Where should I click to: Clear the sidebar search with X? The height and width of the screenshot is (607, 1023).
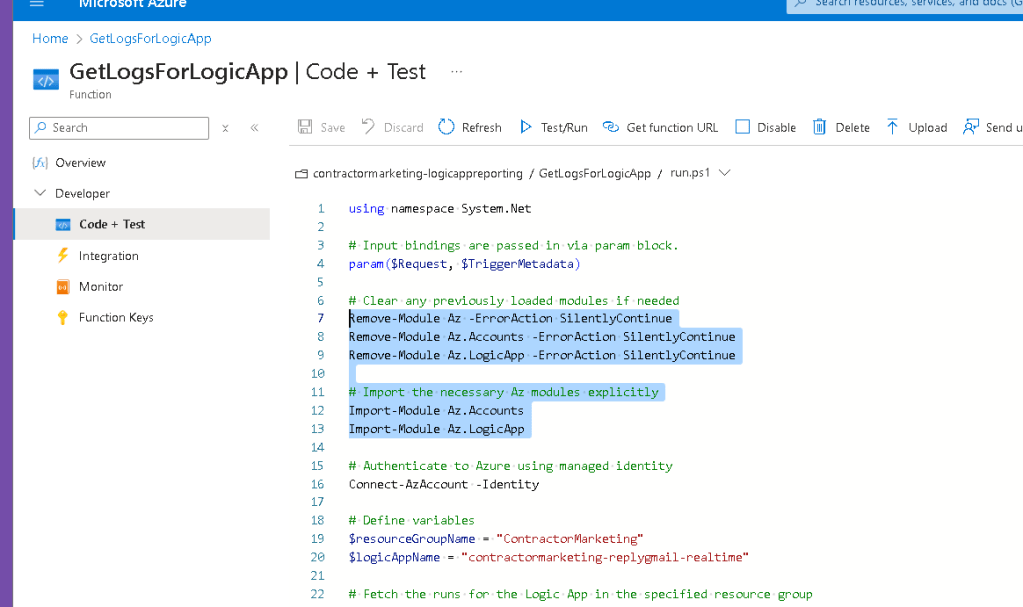(x=225, y=129)
